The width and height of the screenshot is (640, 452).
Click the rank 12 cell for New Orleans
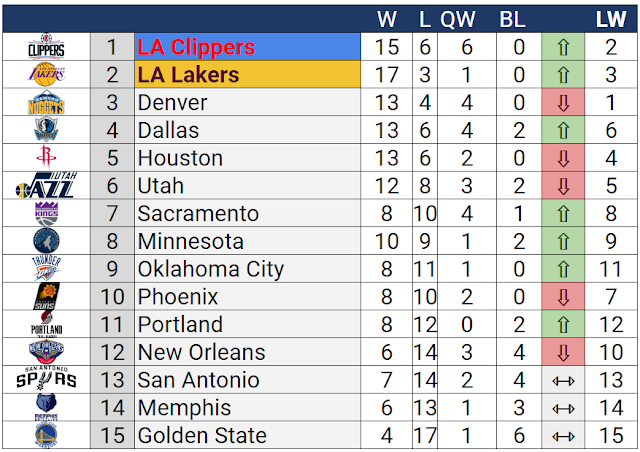pos(112,352)
